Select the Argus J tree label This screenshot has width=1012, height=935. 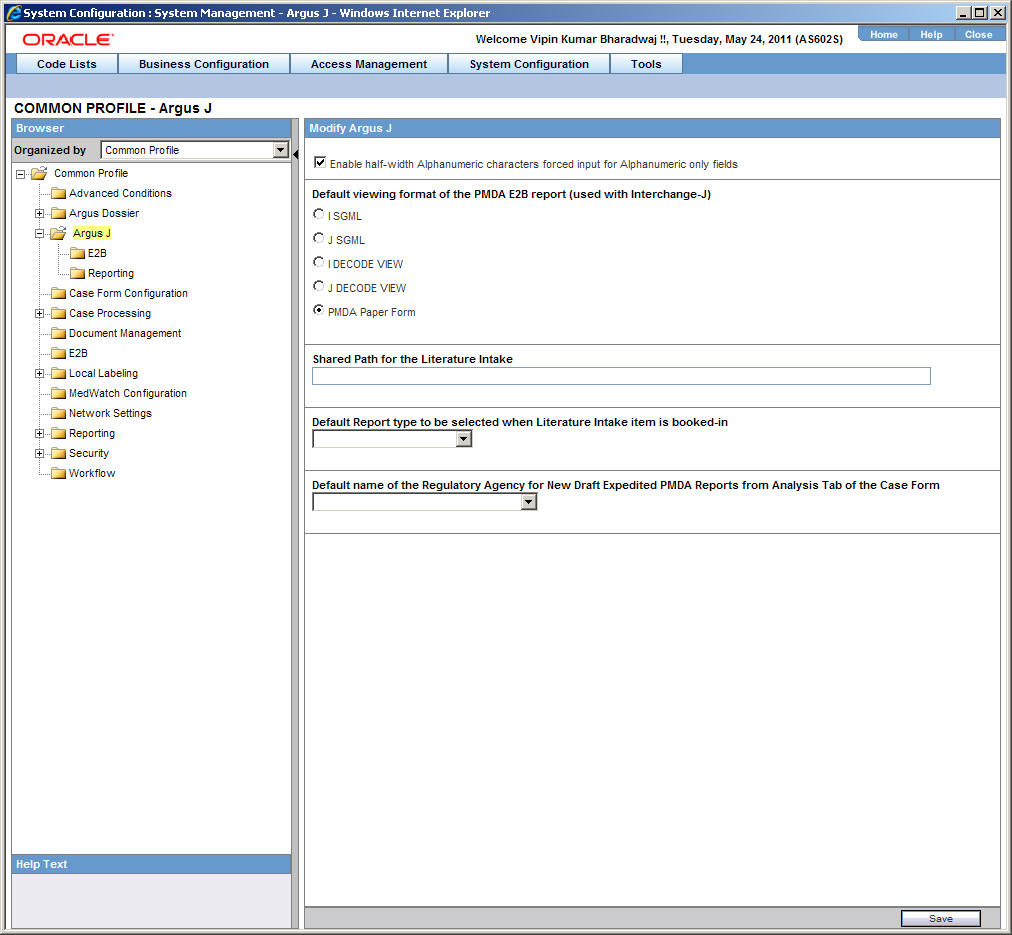tap(92, 233)
